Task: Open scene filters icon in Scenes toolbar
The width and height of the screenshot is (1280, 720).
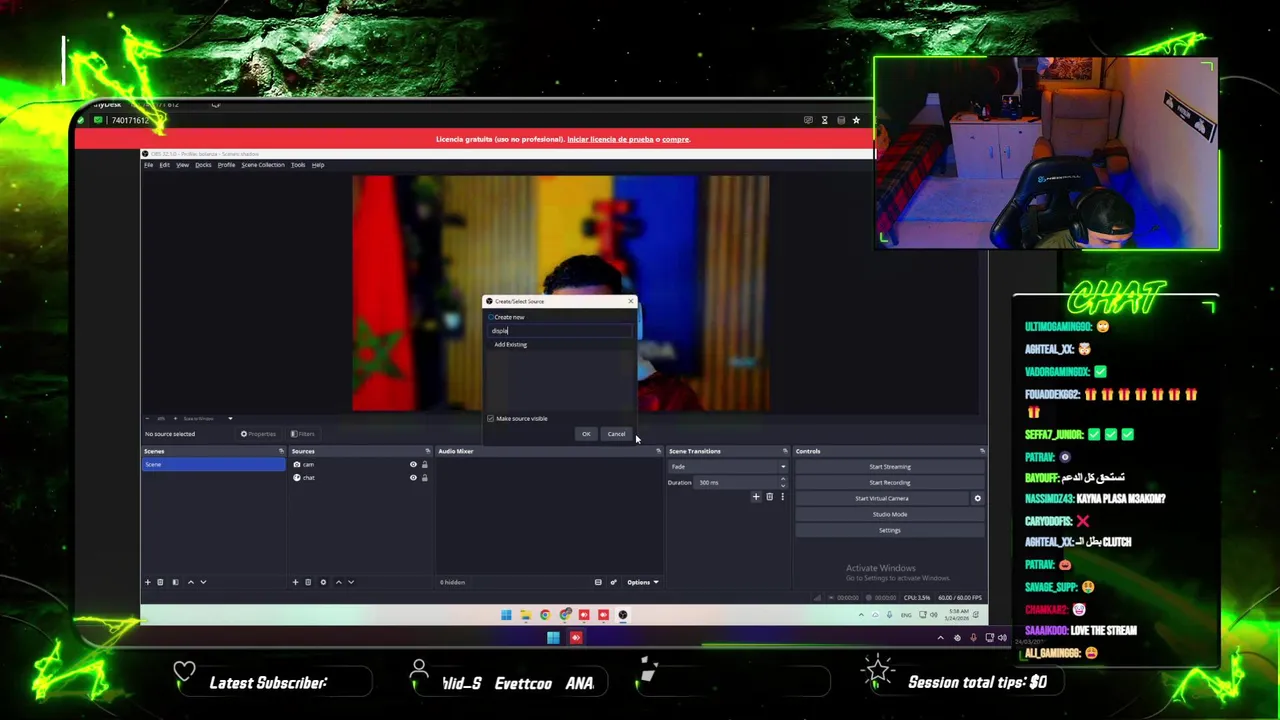Action: coord(175,582)
